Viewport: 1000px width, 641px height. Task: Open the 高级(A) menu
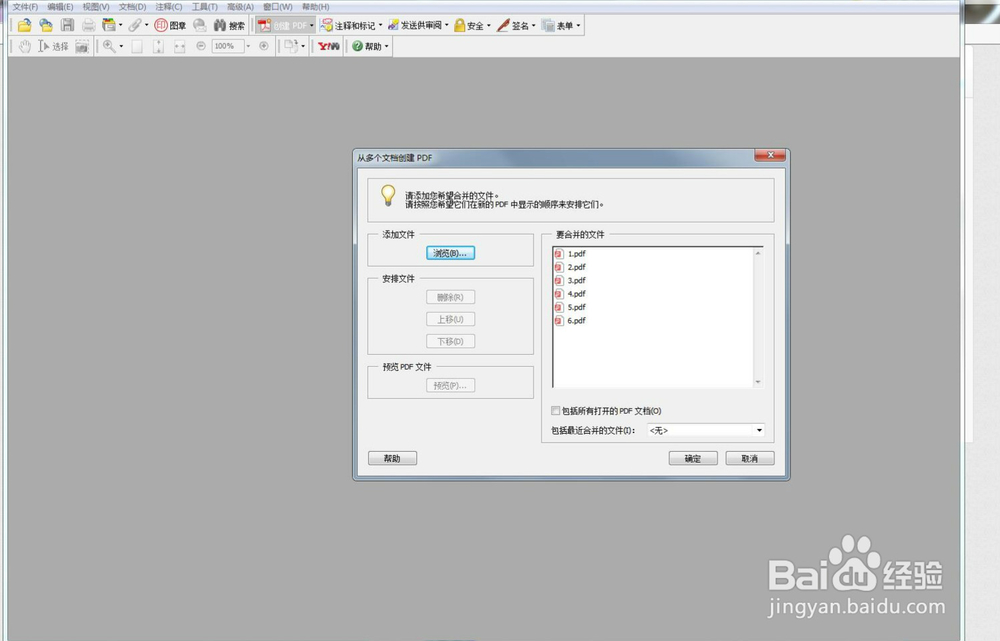click(x=240, y=7)
